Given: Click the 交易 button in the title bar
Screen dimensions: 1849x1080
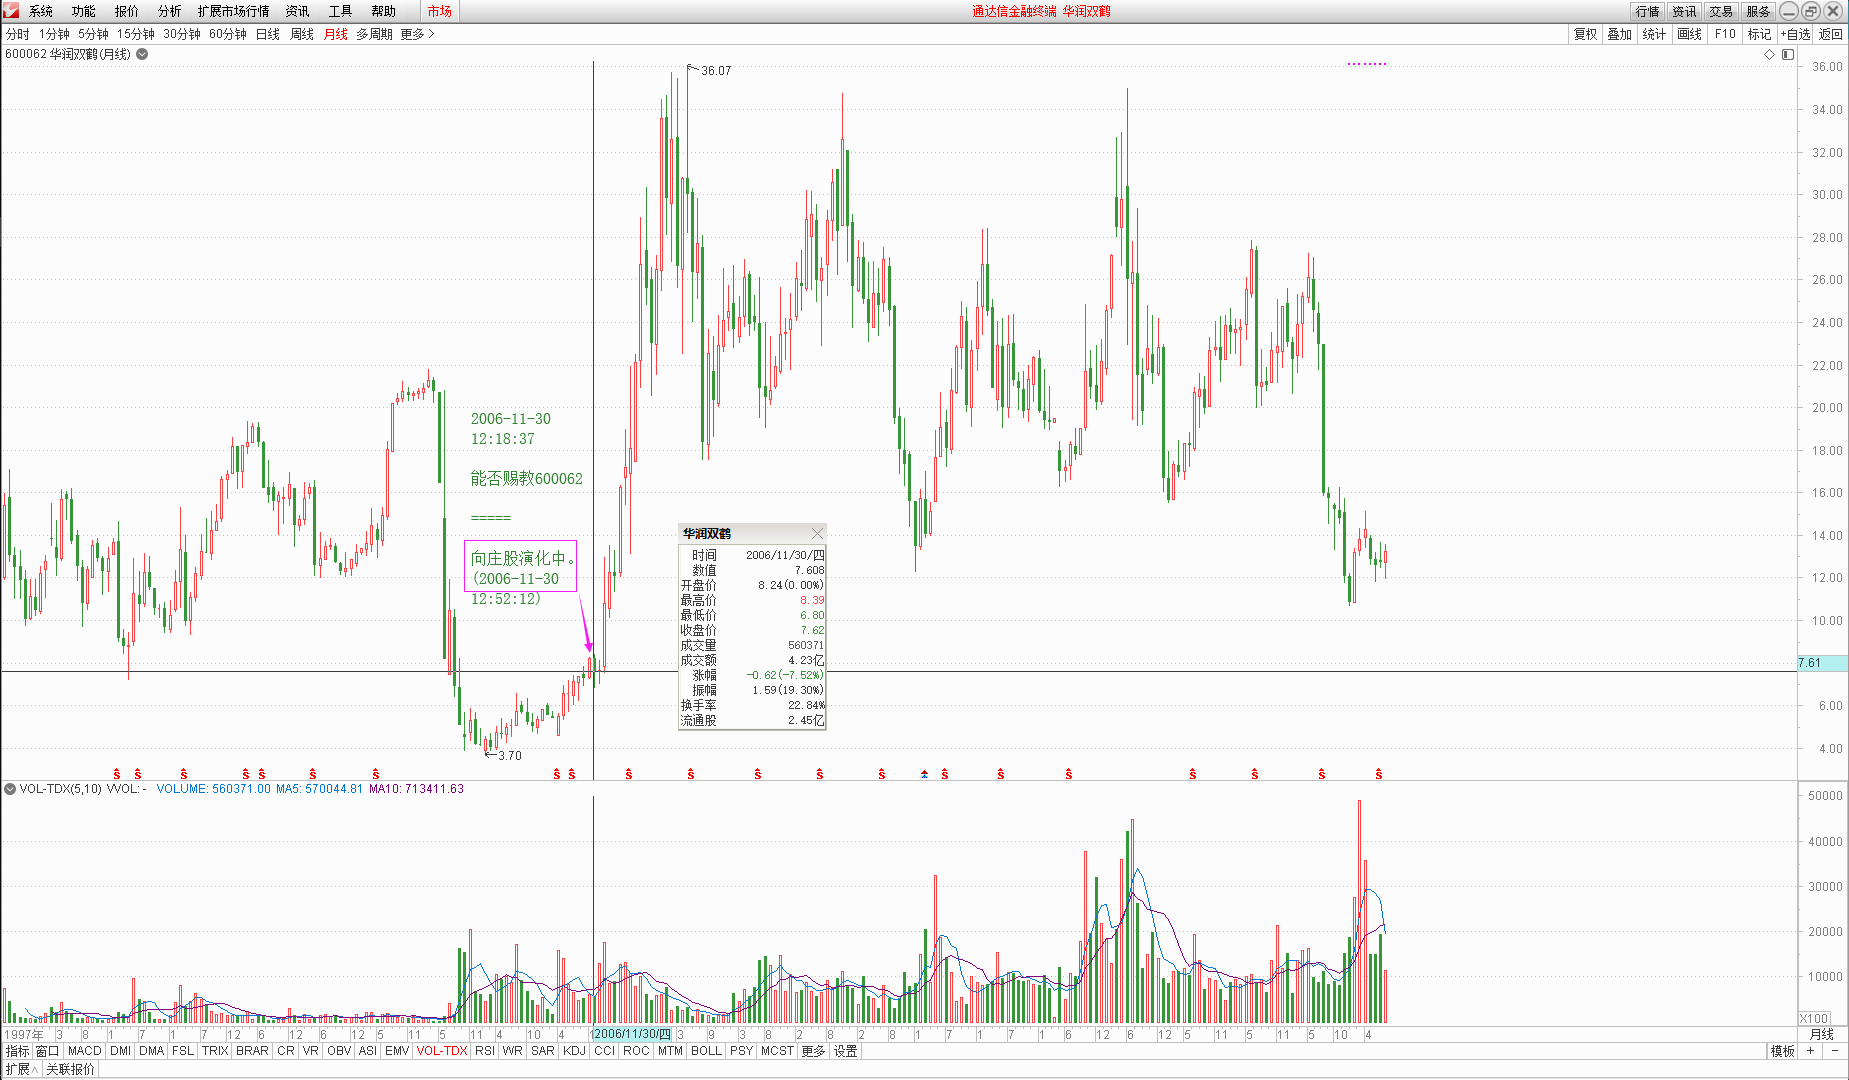Looking at the screenshot, I should tap(1720, 11).
